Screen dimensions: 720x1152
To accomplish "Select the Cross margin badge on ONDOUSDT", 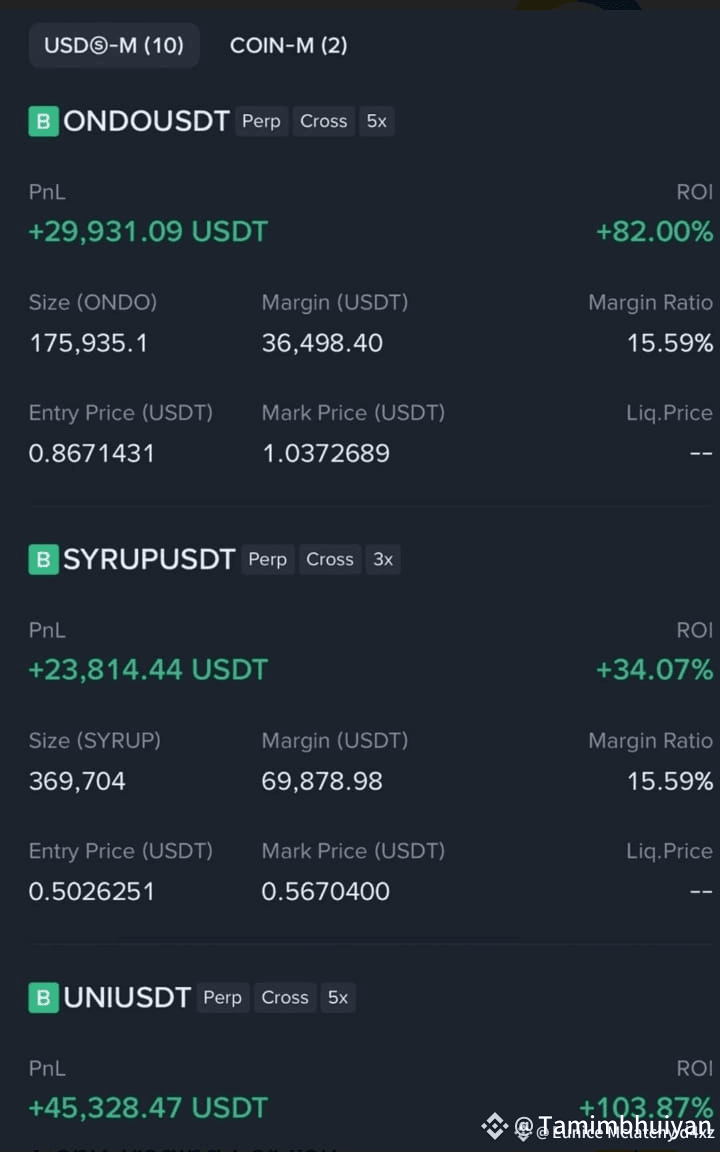I will [323, 121].
